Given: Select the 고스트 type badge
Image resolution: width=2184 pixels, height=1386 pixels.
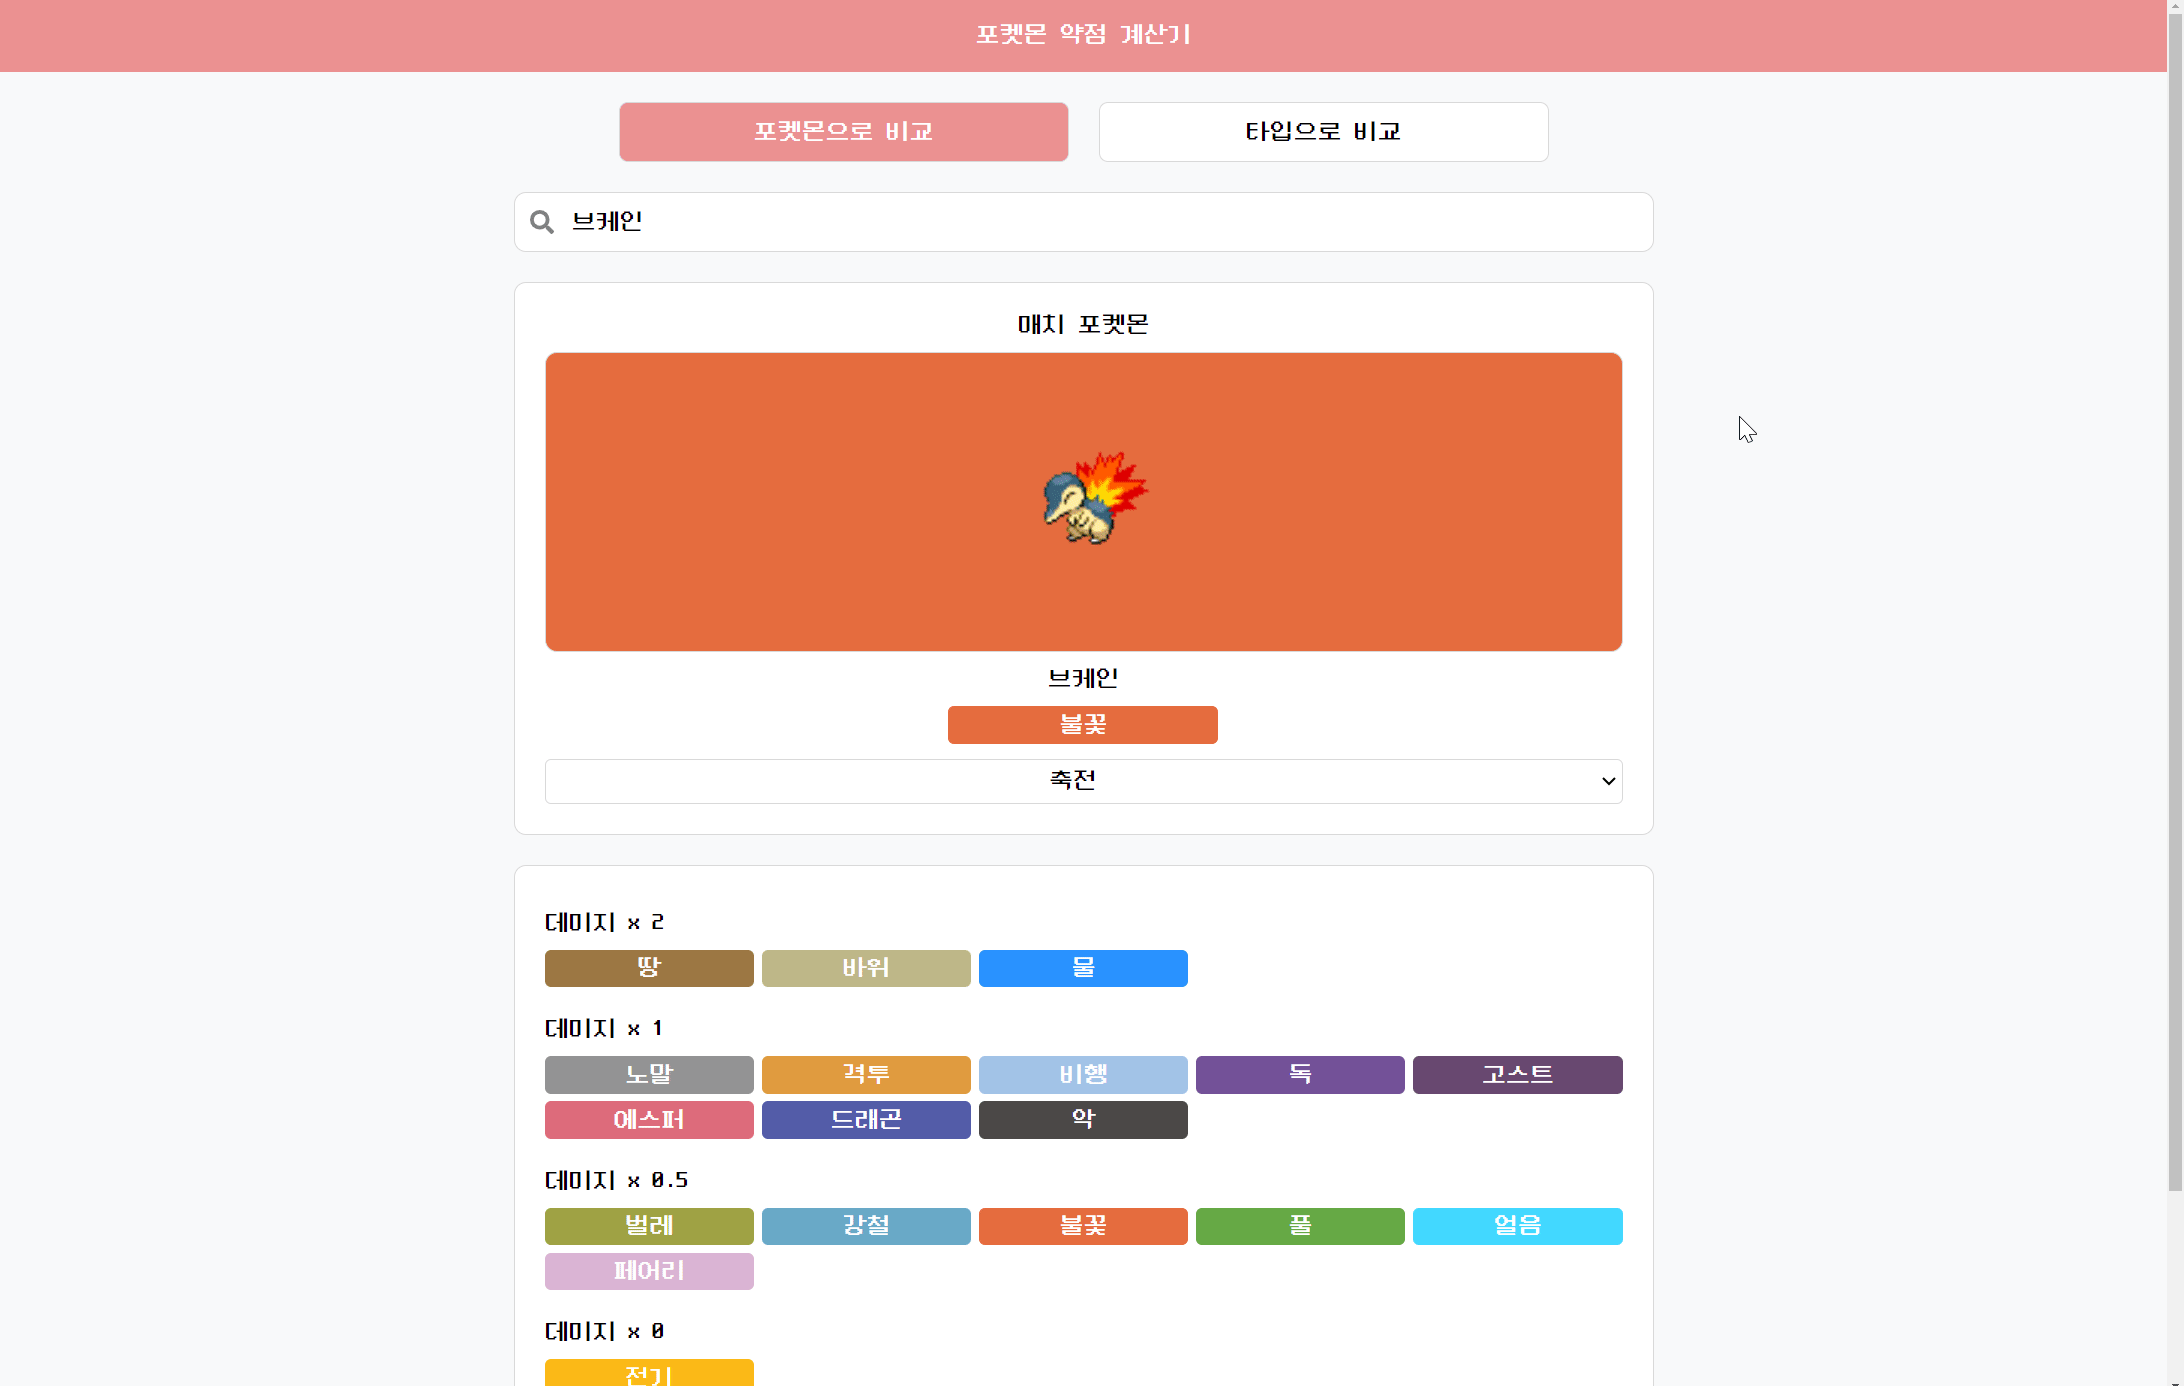Looking at the screenshot, I should 1516,1075.
